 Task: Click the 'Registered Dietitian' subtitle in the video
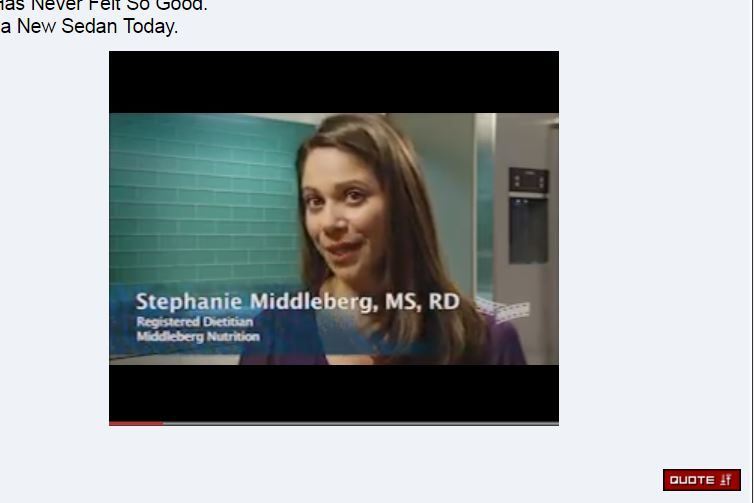point(194,322)
